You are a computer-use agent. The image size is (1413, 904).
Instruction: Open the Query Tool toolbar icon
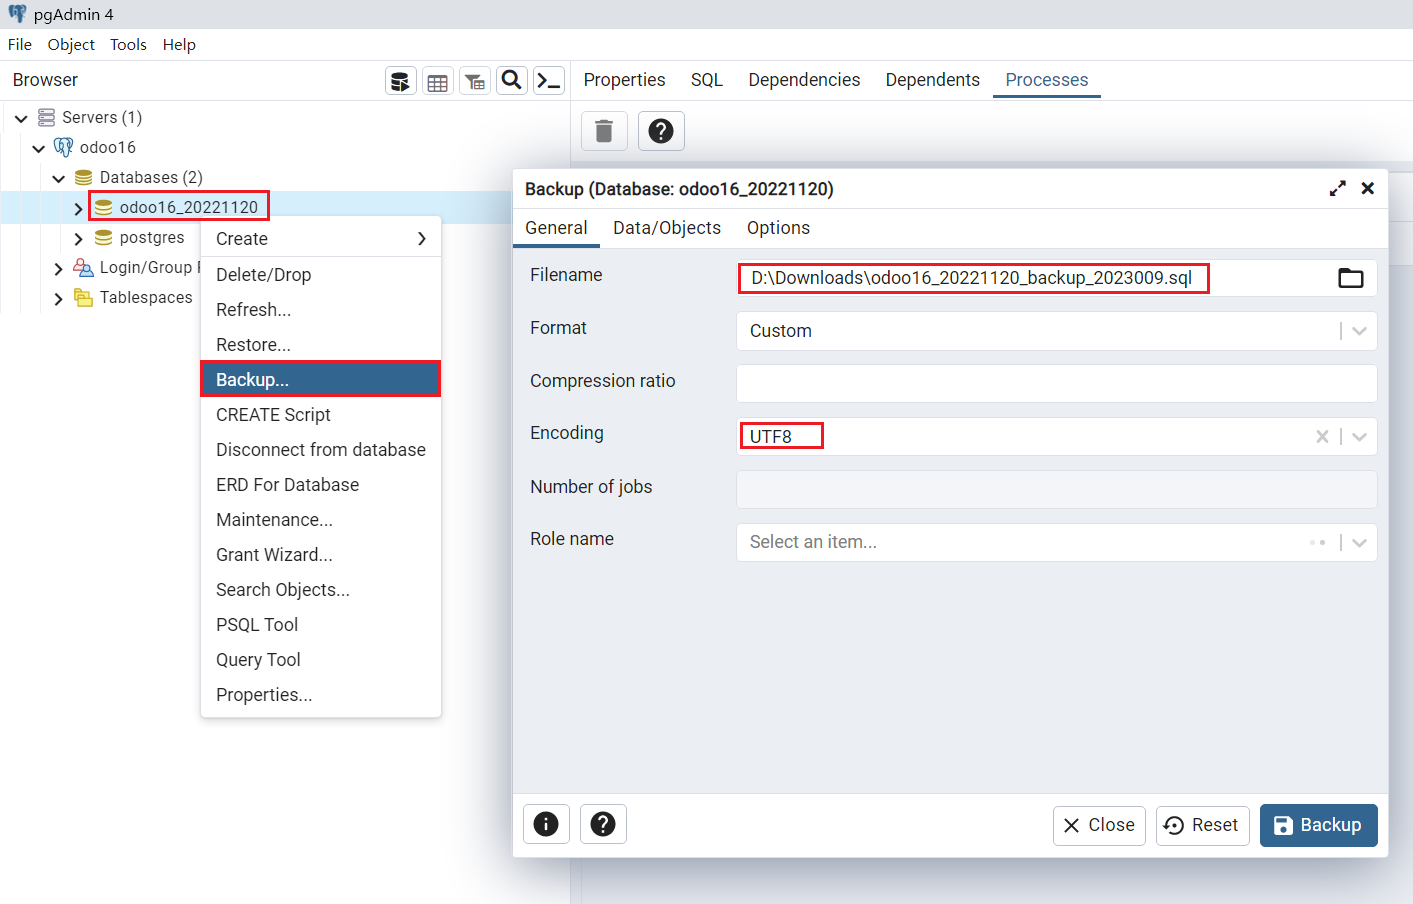tap(401, 81)
